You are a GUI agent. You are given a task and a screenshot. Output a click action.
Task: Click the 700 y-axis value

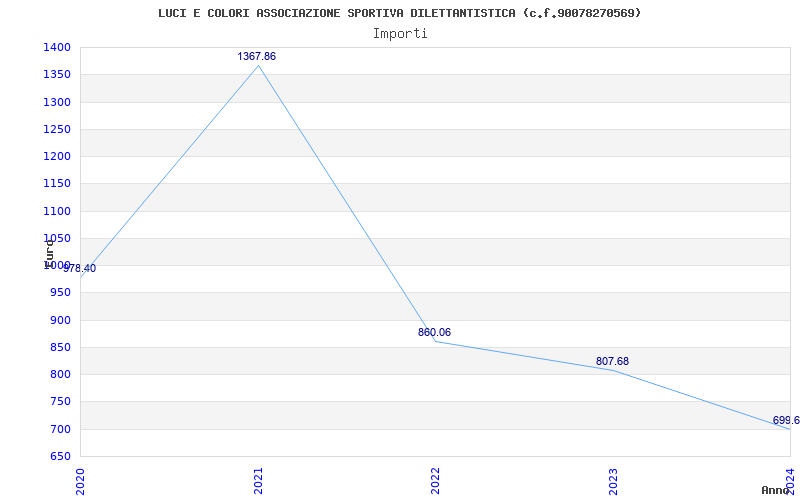(60, 429)
